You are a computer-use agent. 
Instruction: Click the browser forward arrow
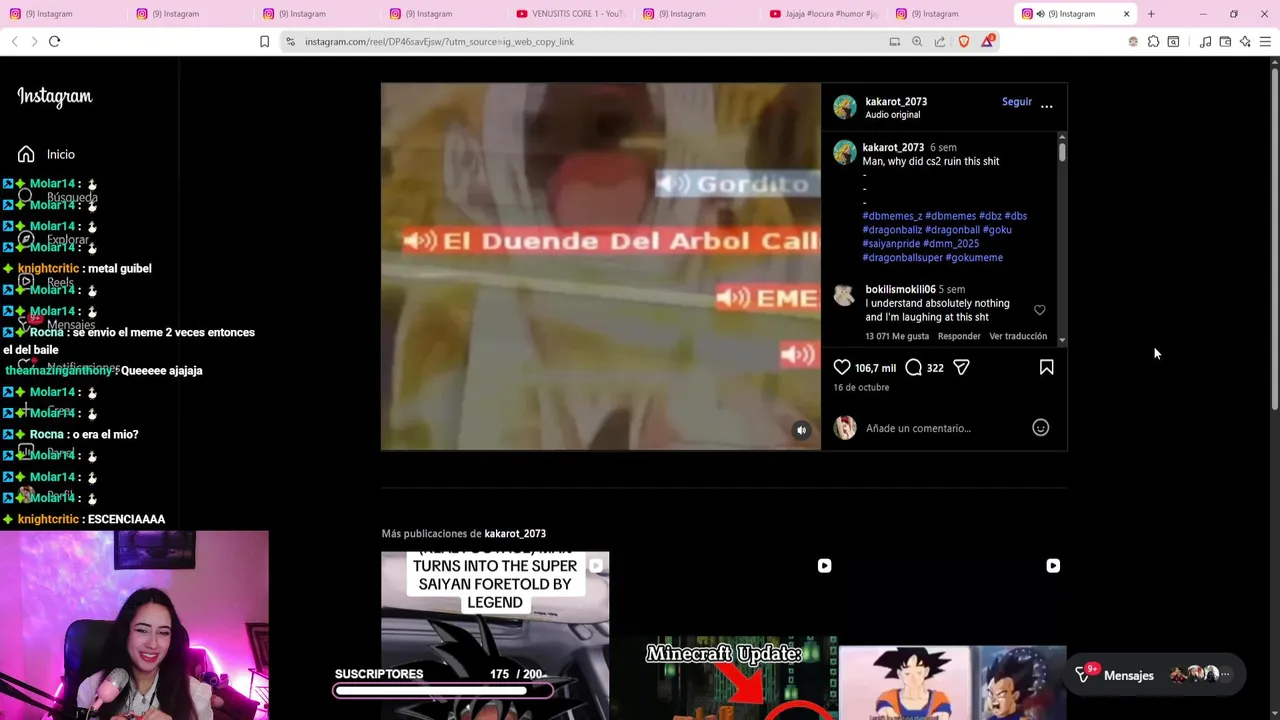tap(34, 41)
